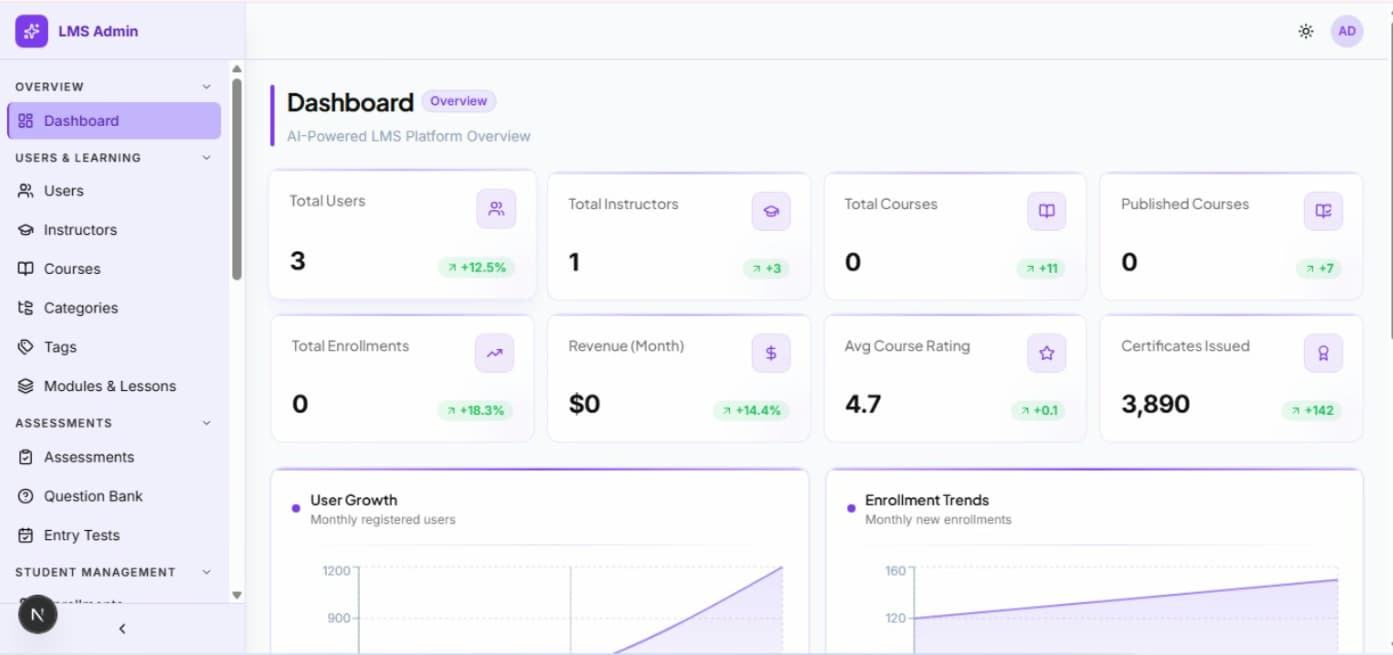
Task: Collapse the ASSESSMENTS section chevron
Action: [x=207, y=423]
